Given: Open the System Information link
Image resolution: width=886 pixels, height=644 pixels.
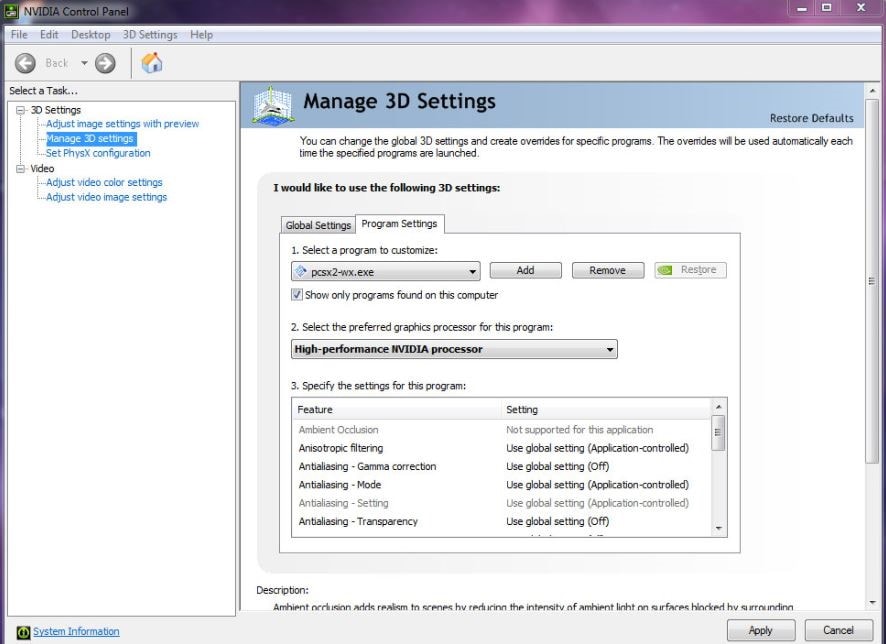Looking at the screenshot, I should point(76,632).
